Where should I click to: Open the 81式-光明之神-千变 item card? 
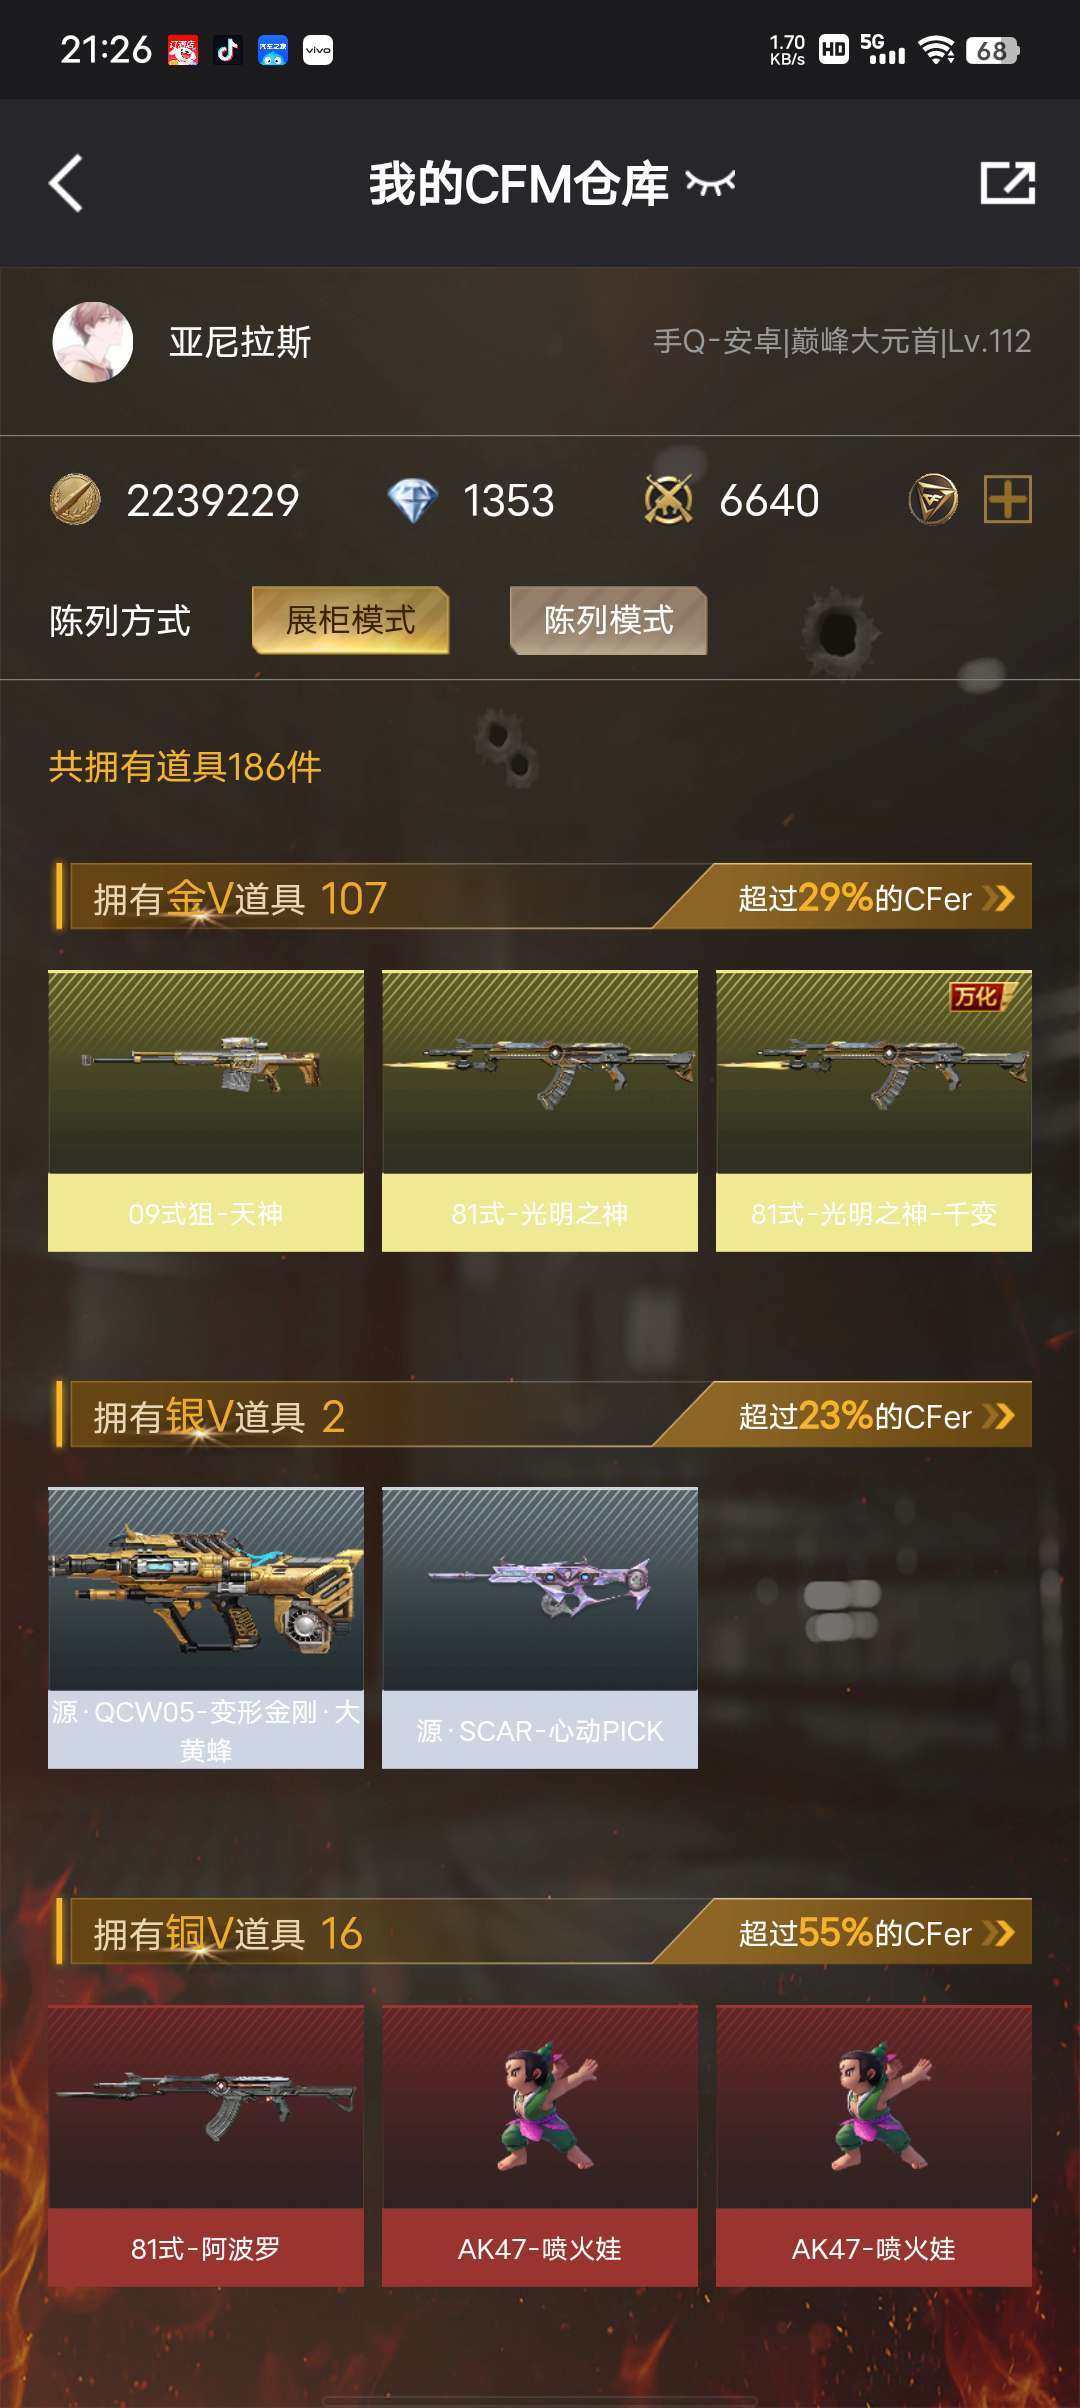874,1111
